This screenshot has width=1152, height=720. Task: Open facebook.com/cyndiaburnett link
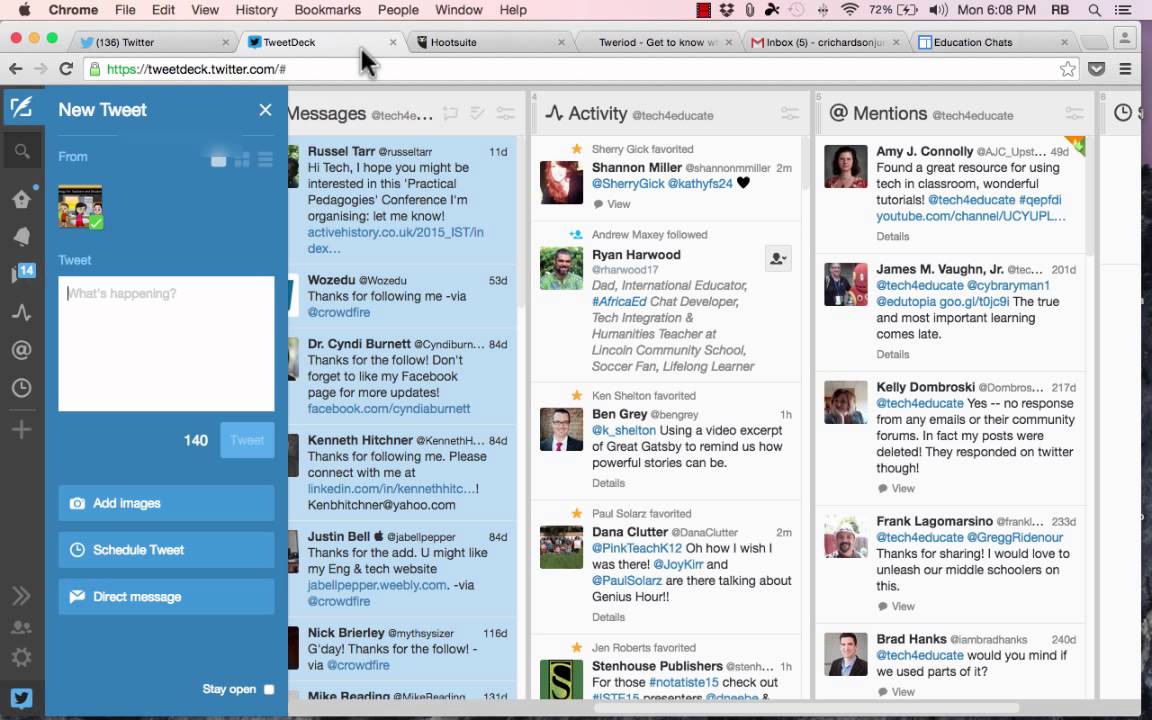point(389,408)
